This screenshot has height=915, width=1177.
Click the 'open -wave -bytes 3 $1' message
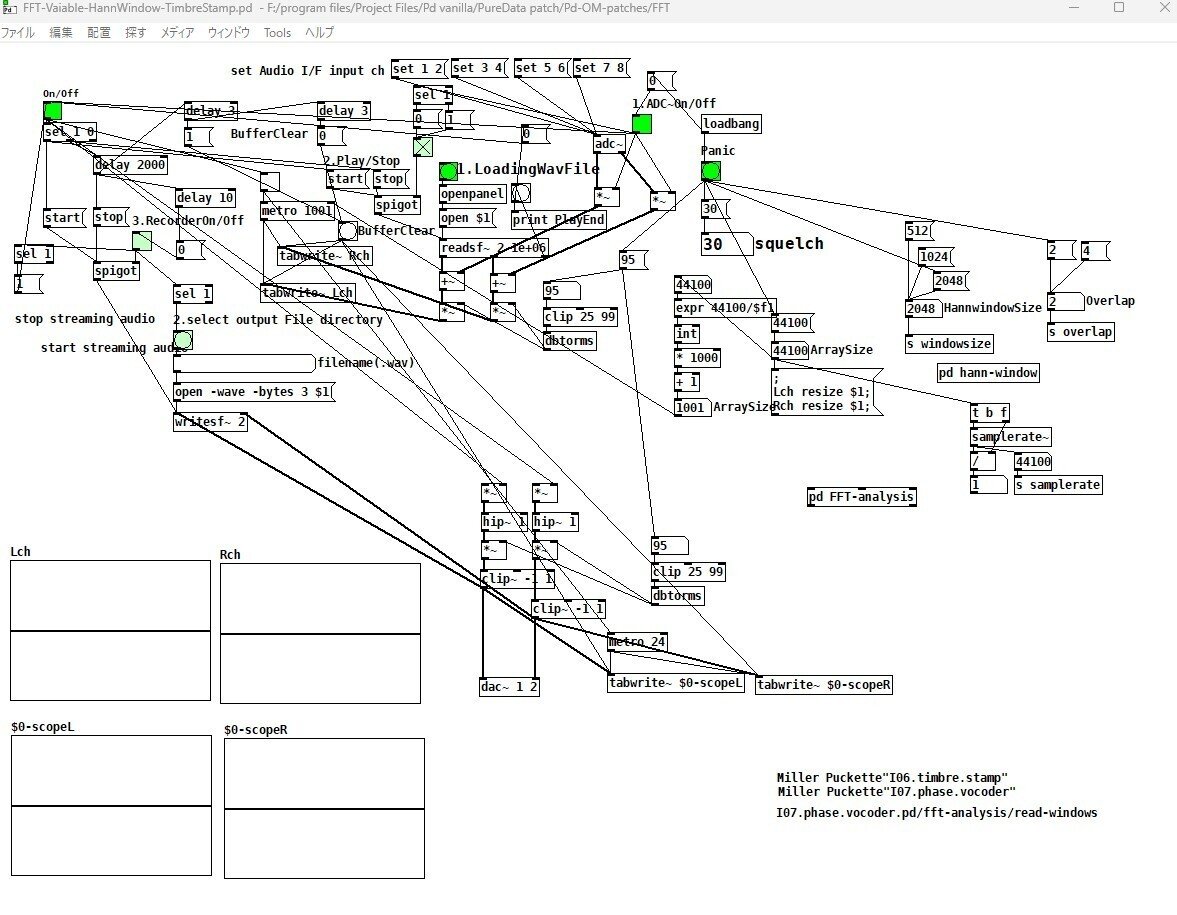[254, 392]
